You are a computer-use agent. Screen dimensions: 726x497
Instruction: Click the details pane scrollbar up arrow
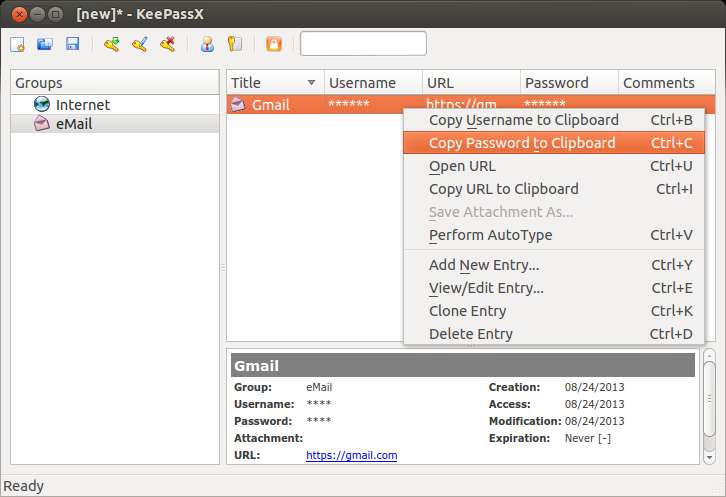click(709, 356)
